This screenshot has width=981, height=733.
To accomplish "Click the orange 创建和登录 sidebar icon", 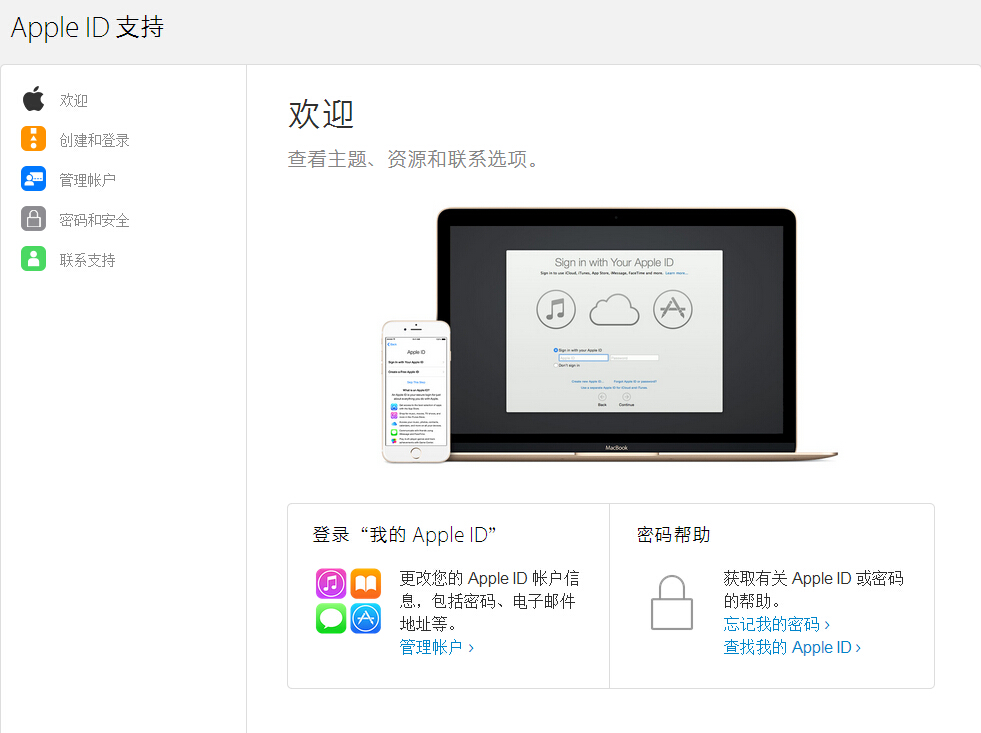I will tap(33, 139).
